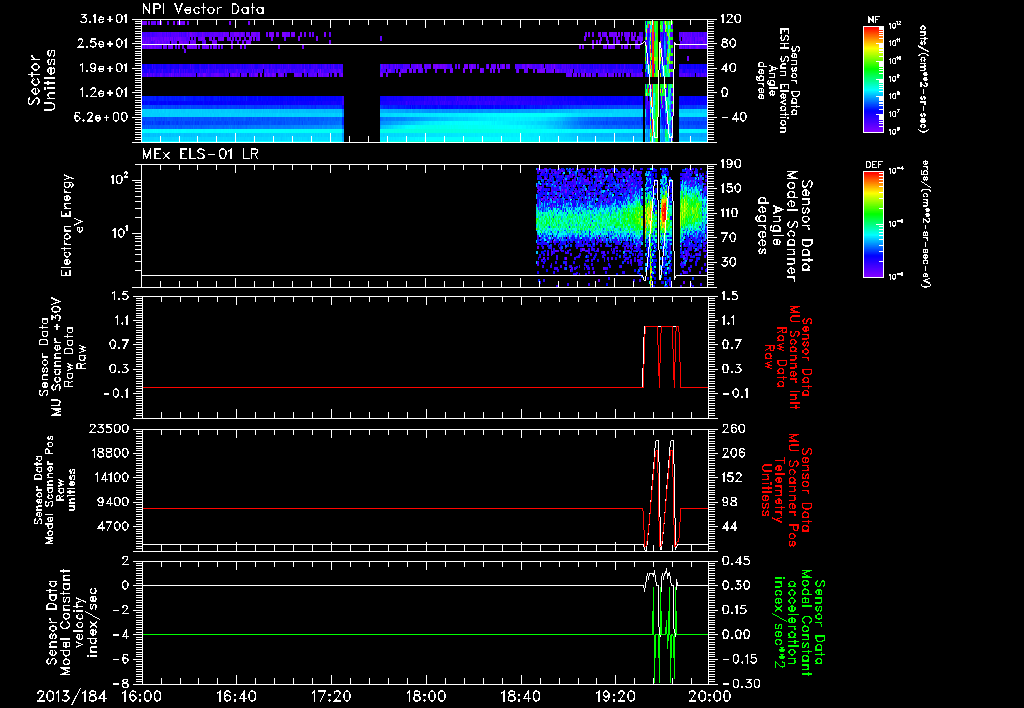Click the DEF color bar gradient
Viewport: 1024px width, 708px height.
coord(873,223)
